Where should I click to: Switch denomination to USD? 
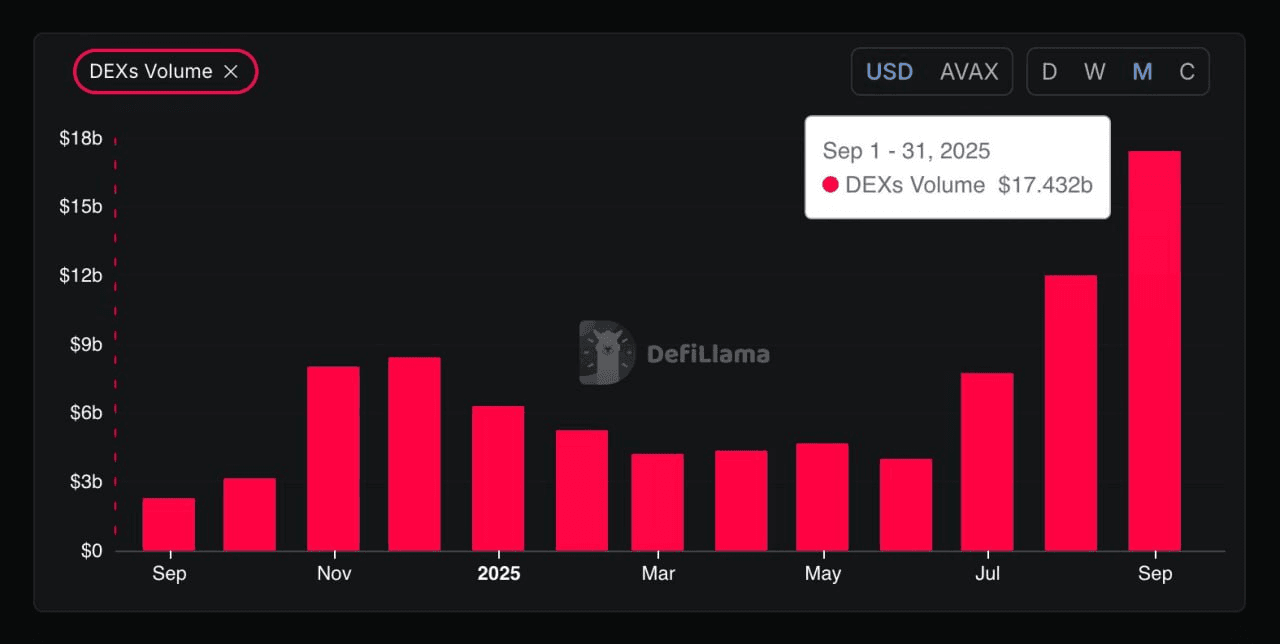(x=889, y=72)
